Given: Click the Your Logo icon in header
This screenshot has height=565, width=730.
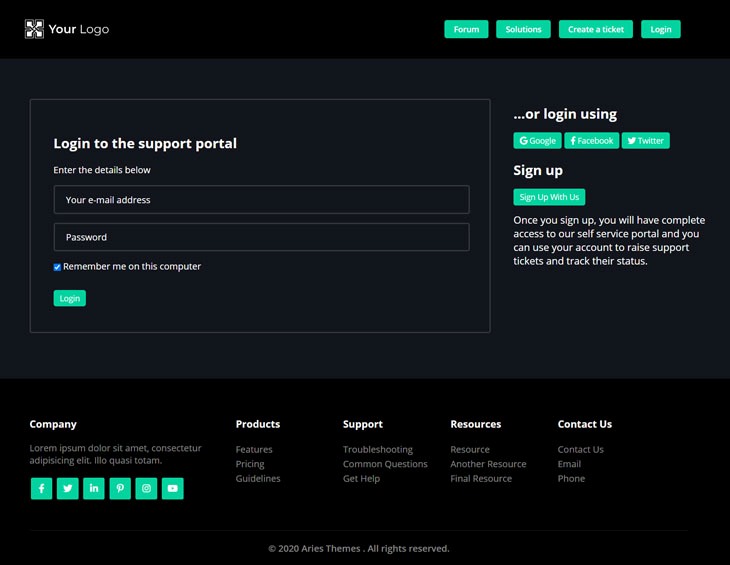Looking at the screenshot, I should [34, 29].
